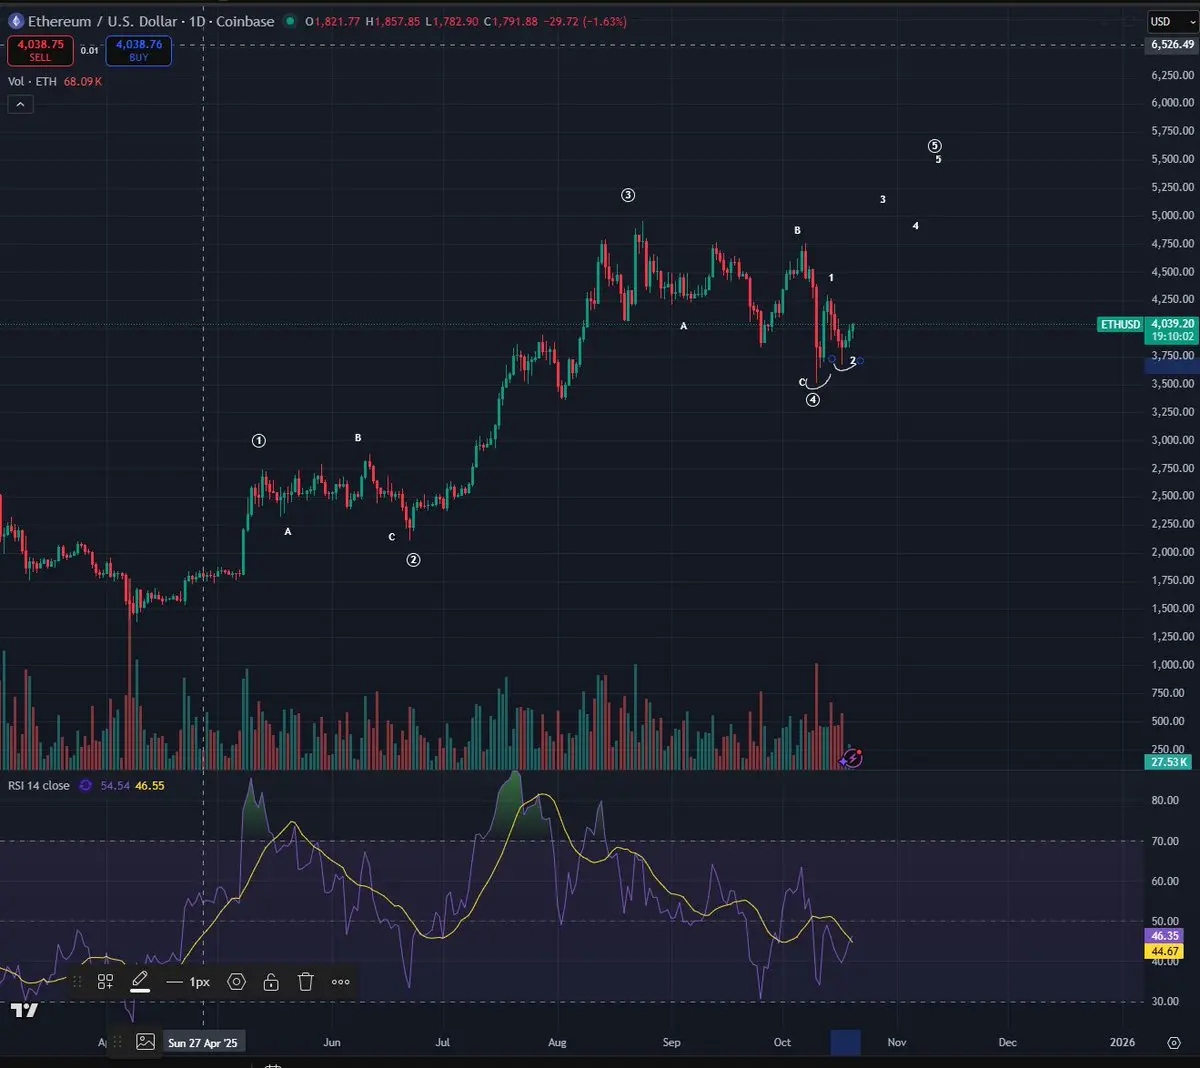Select circled wave 5 label
The width and height of the screenshot is (1200, 1068).
pos(935,146)
